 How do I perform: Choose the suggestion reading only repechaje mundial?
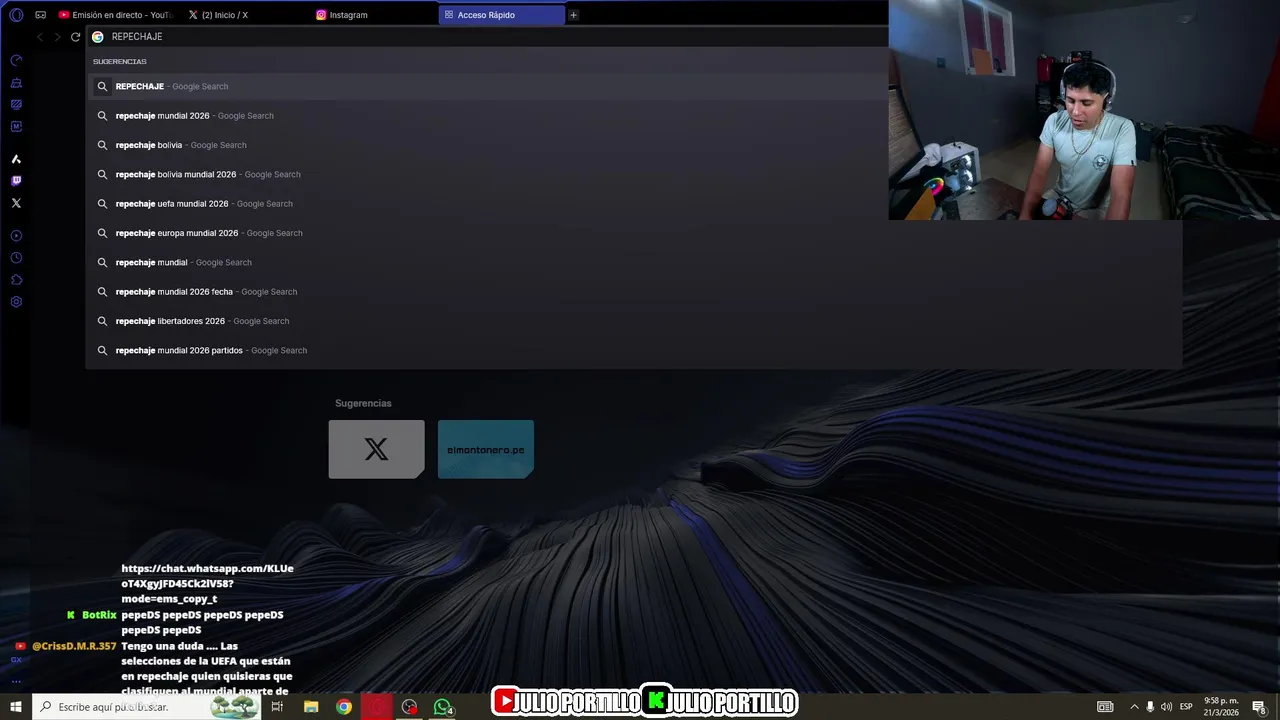tap(633, 262)
